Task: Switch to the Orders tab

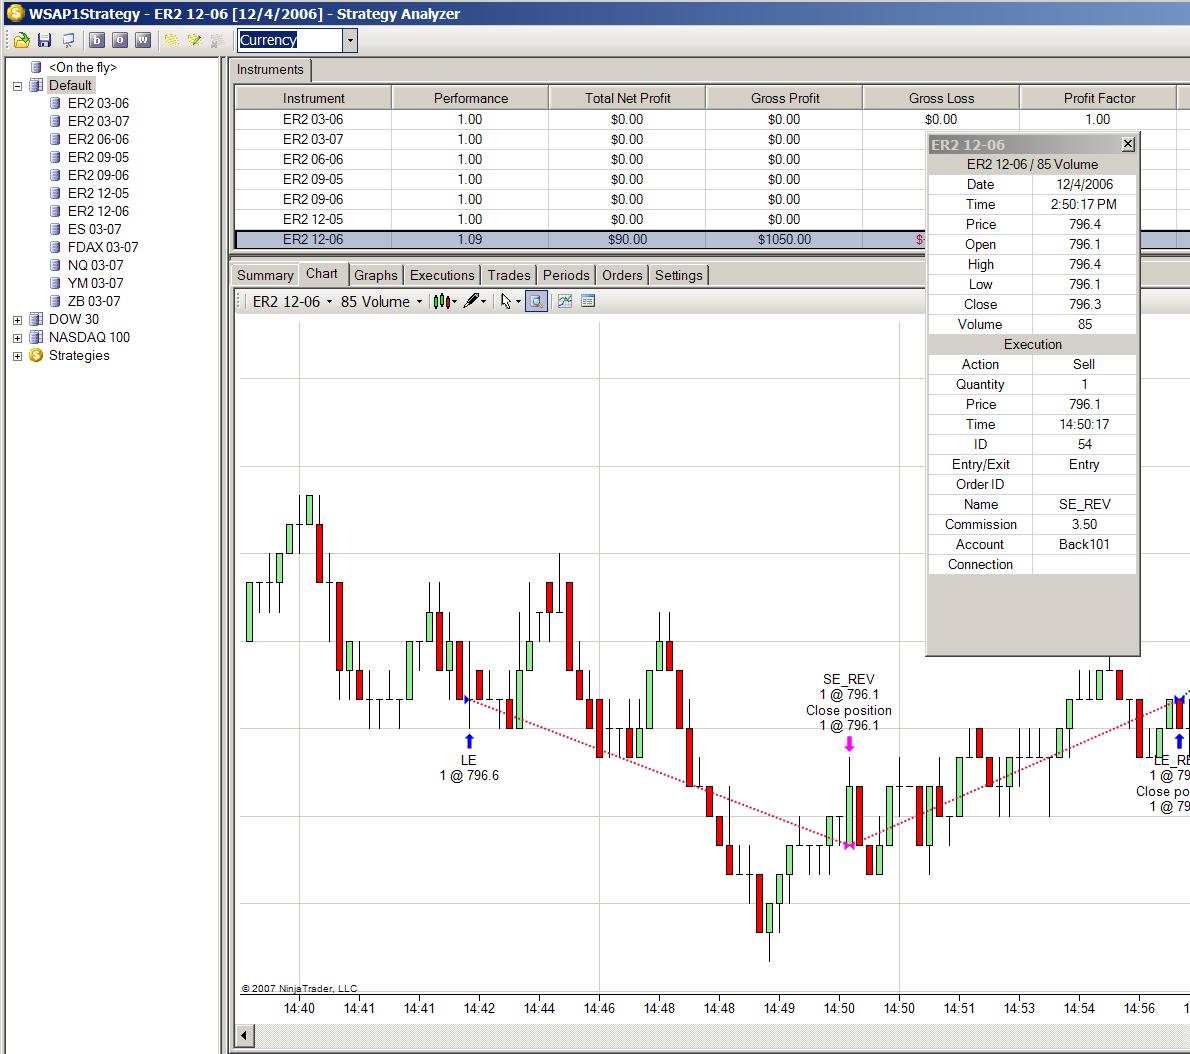Action: point(622,275)
